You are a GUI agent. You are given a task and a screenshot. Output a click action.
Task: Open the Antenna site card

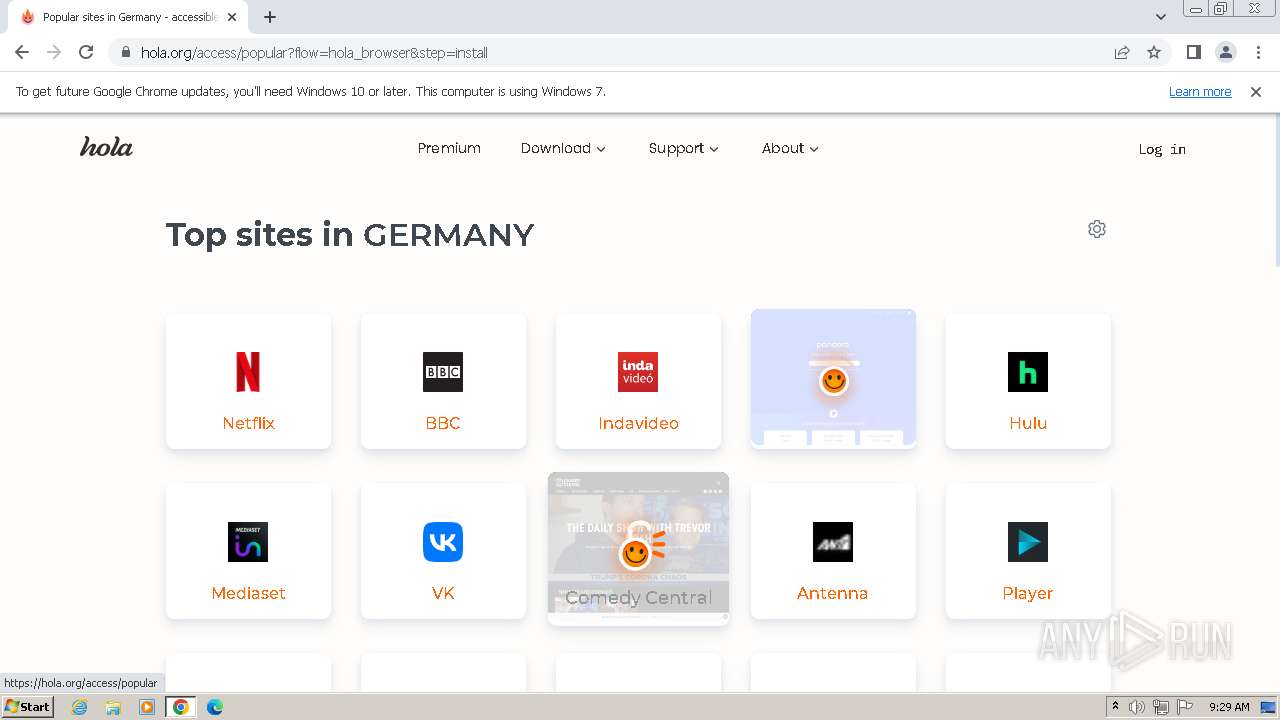coord(833,551)
